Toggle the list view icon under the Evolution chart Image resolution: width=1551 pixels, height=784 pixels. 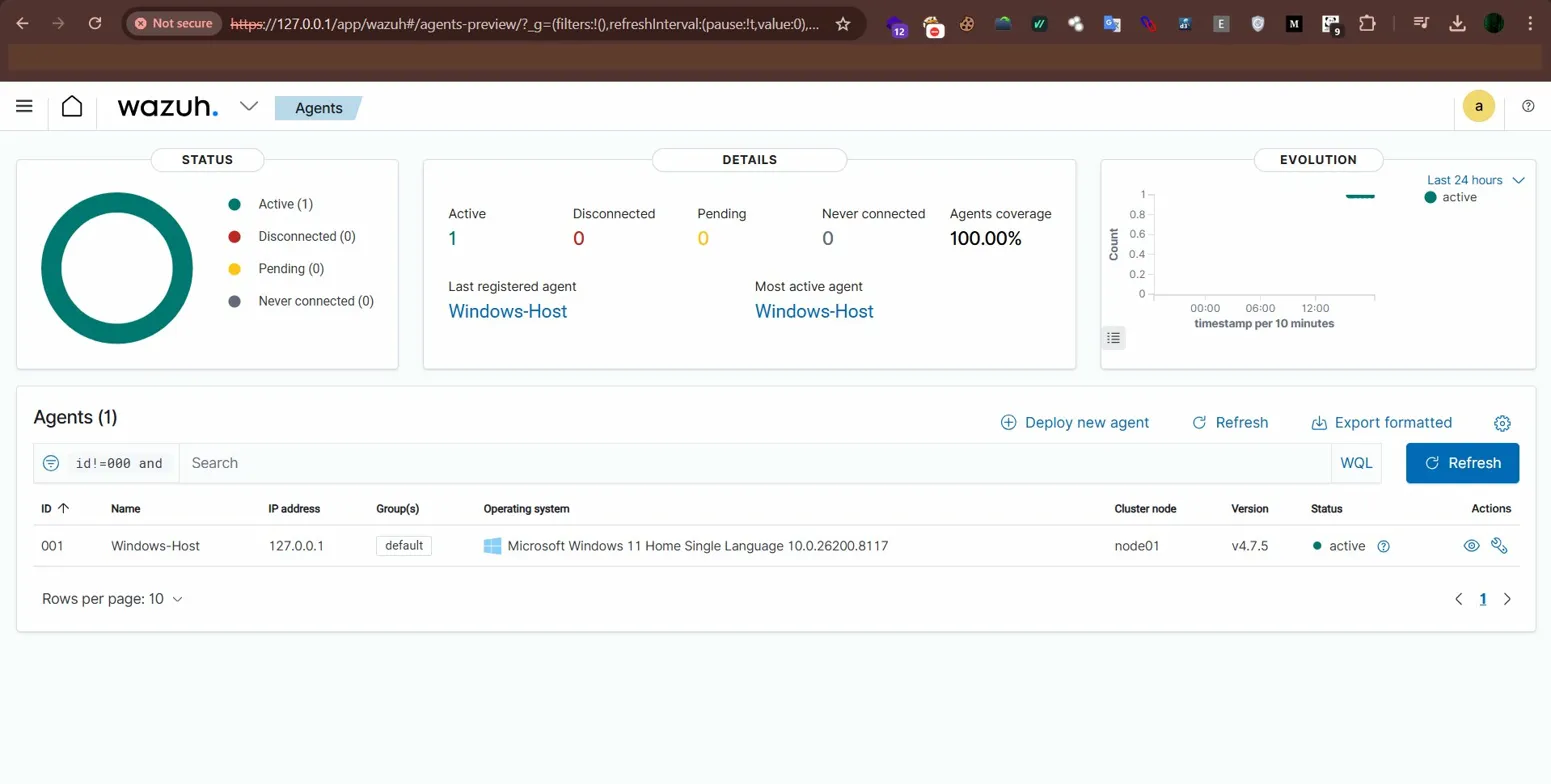[x=1113, y=338]
